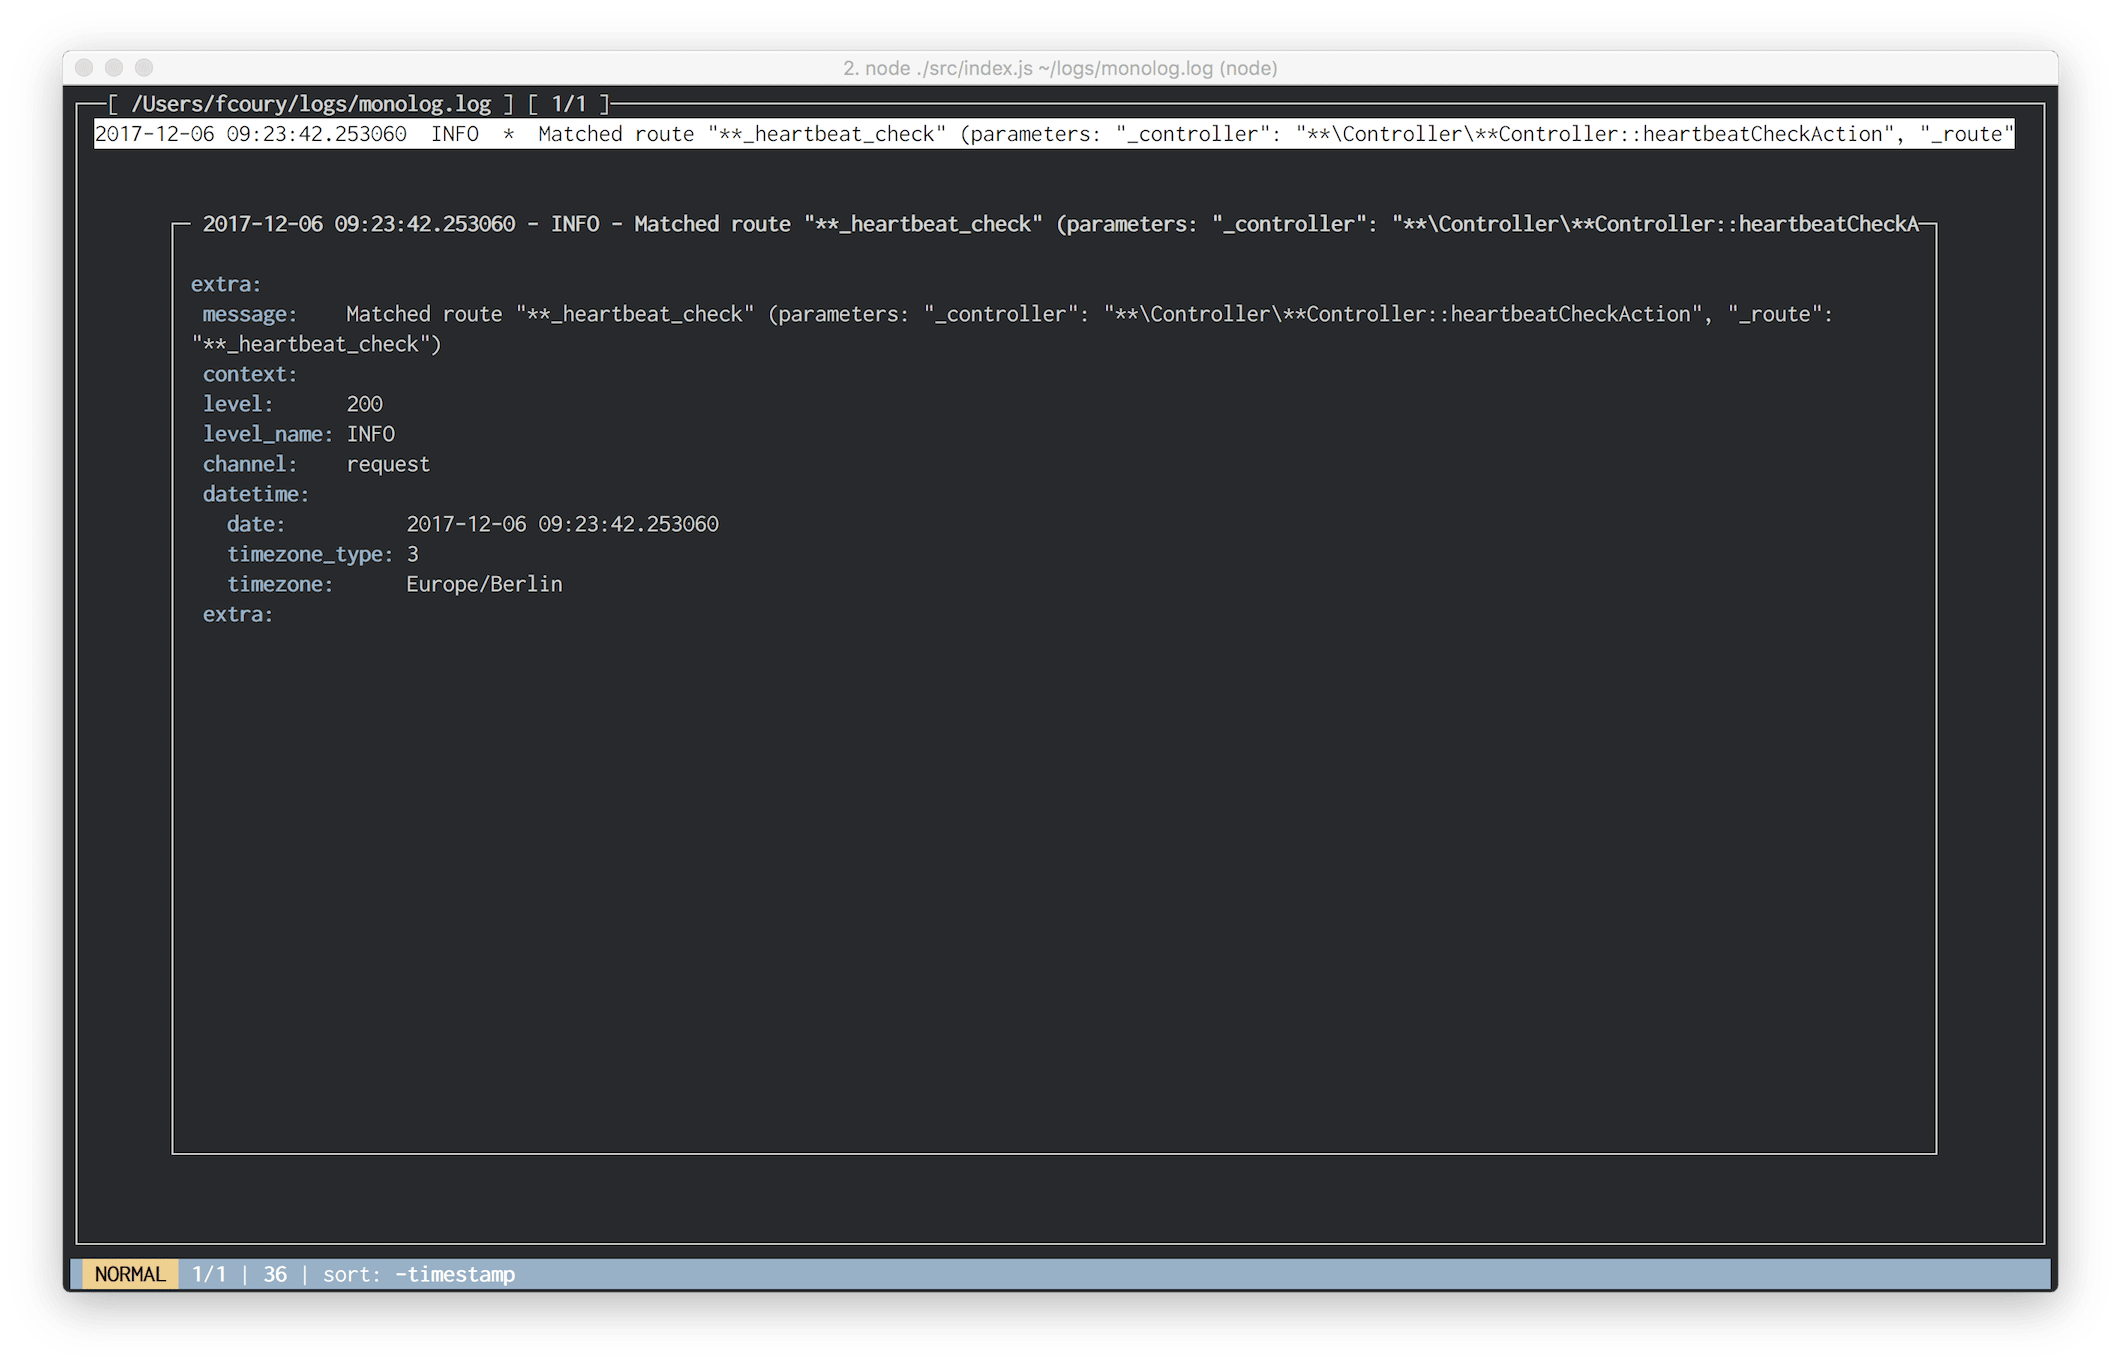The height and width of the screenshot is (1367, 2121).
Task: Expand the extra field at panel bottom
Action: 236,613
